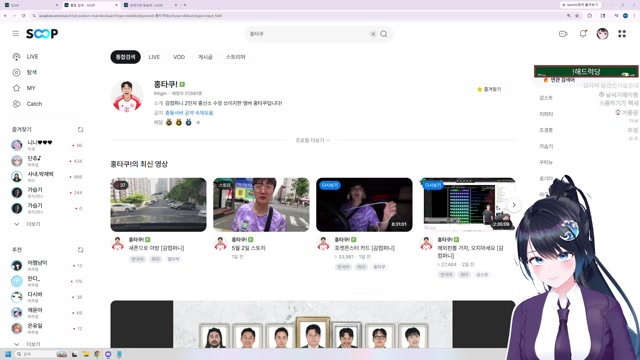Switch to the third browser tab
640x360 pixels.
pos(151,5)
